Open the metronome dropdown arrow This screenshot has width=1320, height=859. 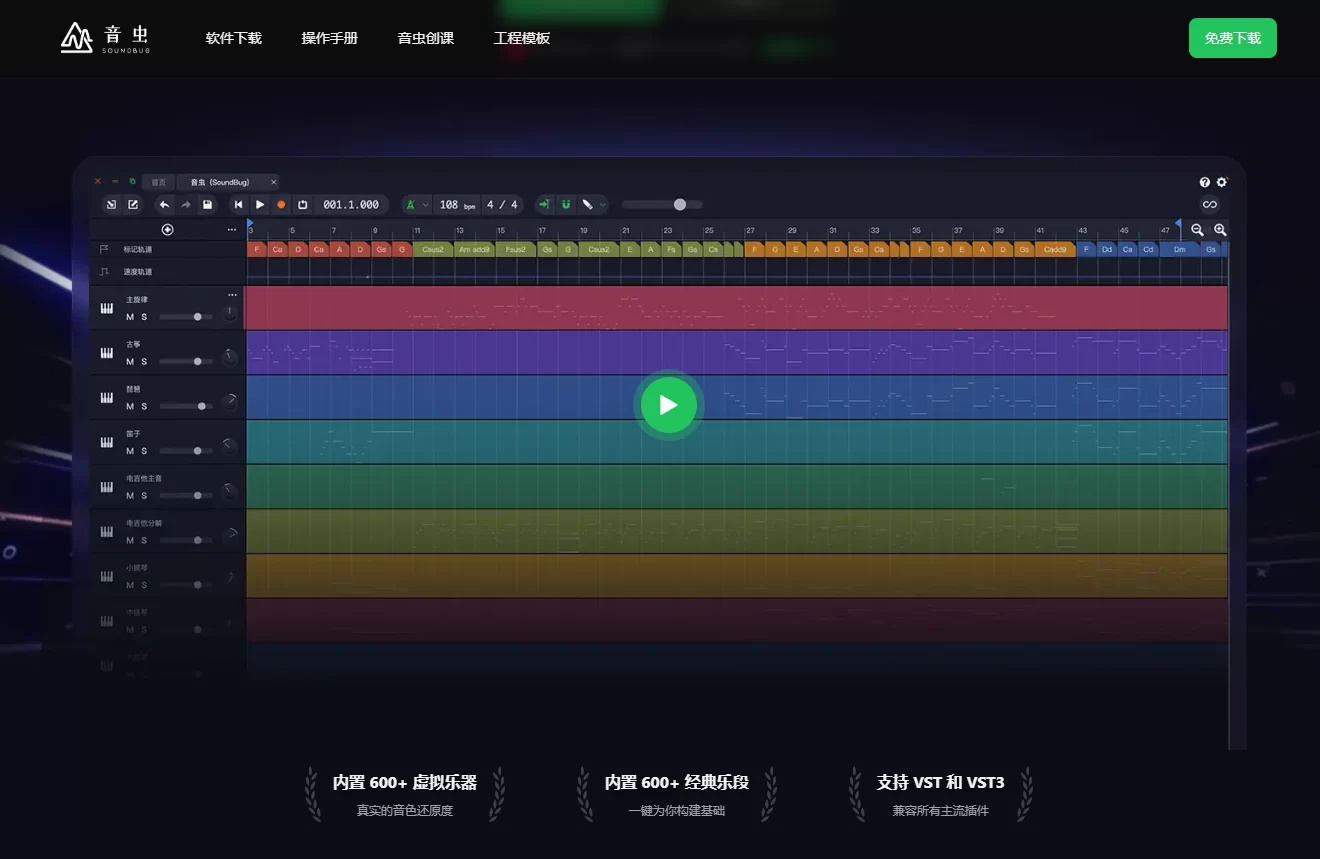point(425,205)
